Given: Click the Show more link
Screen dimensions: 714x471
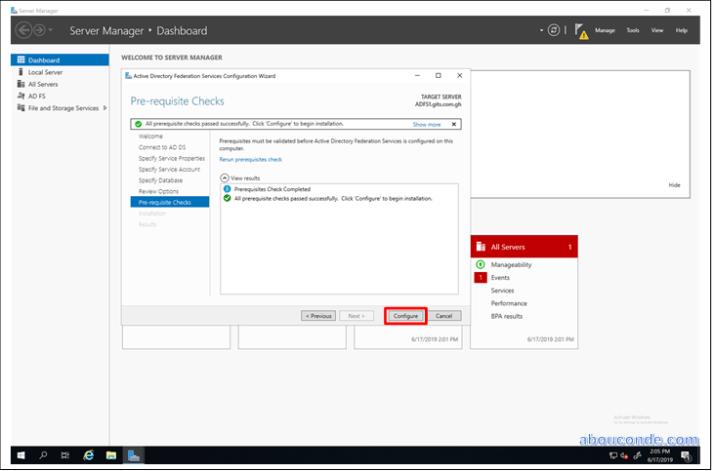Looking at the screenshot, I should point(427,124).
